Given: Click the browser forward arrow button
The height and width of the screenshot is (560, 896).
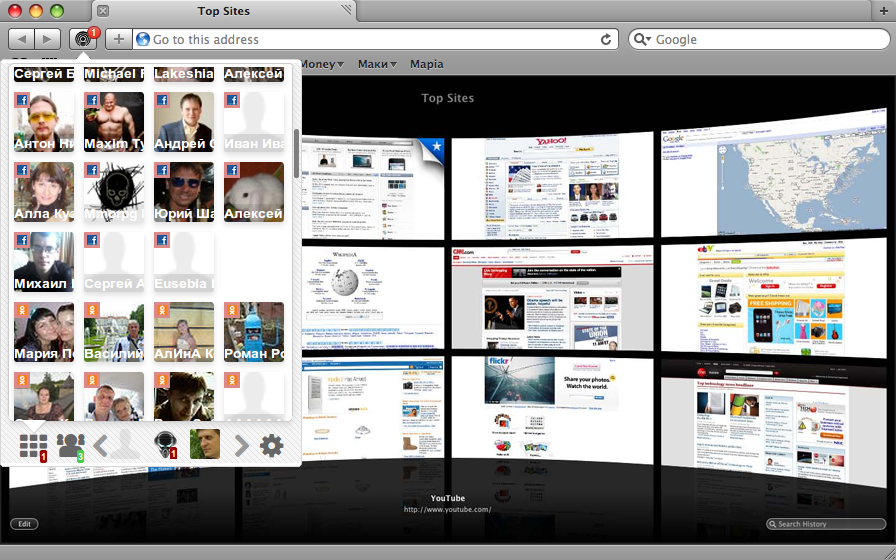Looking at the screenshot, I should coord(47,39).
